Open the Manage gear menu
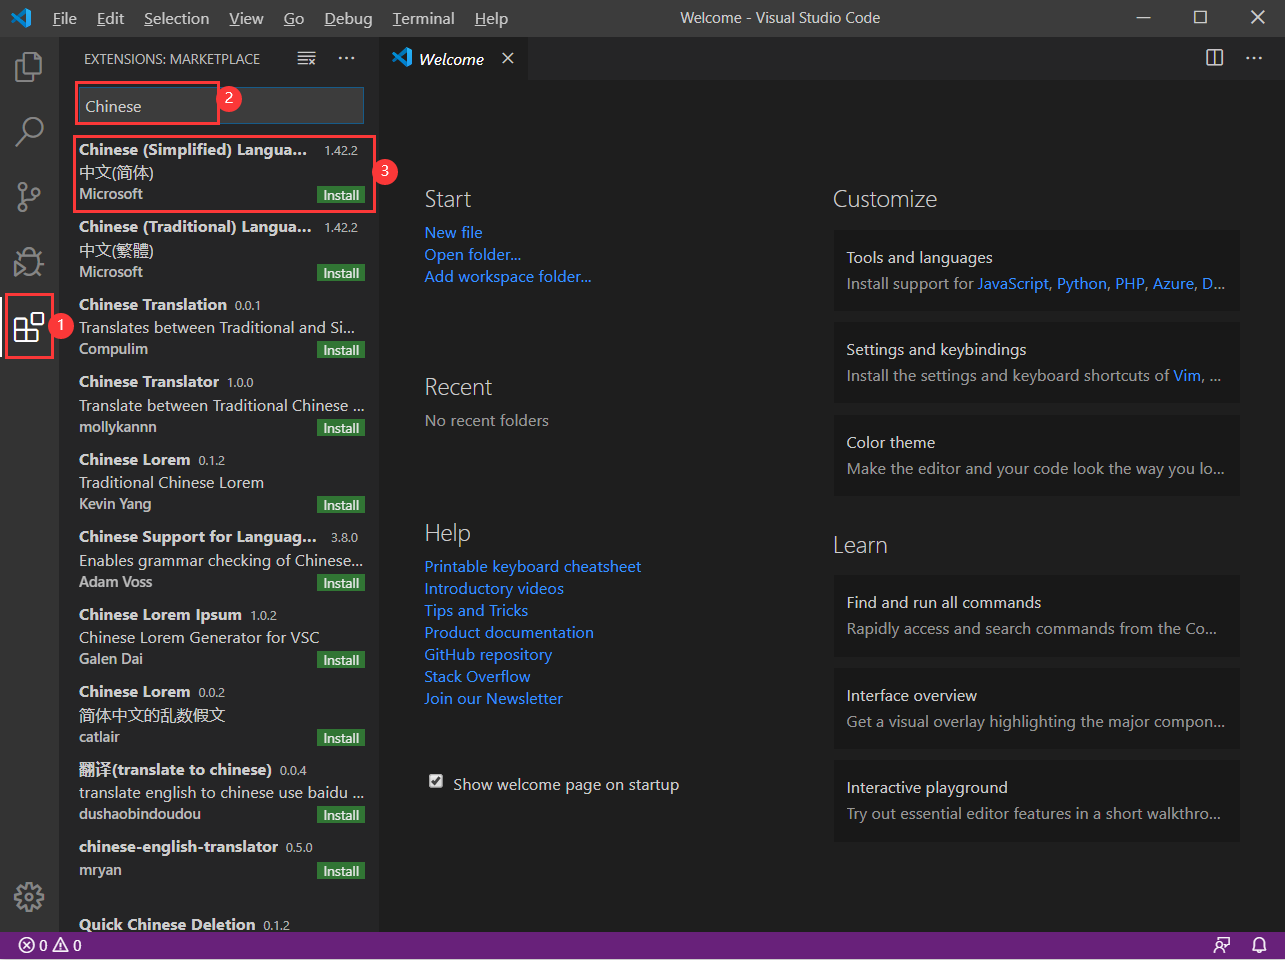 [x=28, y=897]
